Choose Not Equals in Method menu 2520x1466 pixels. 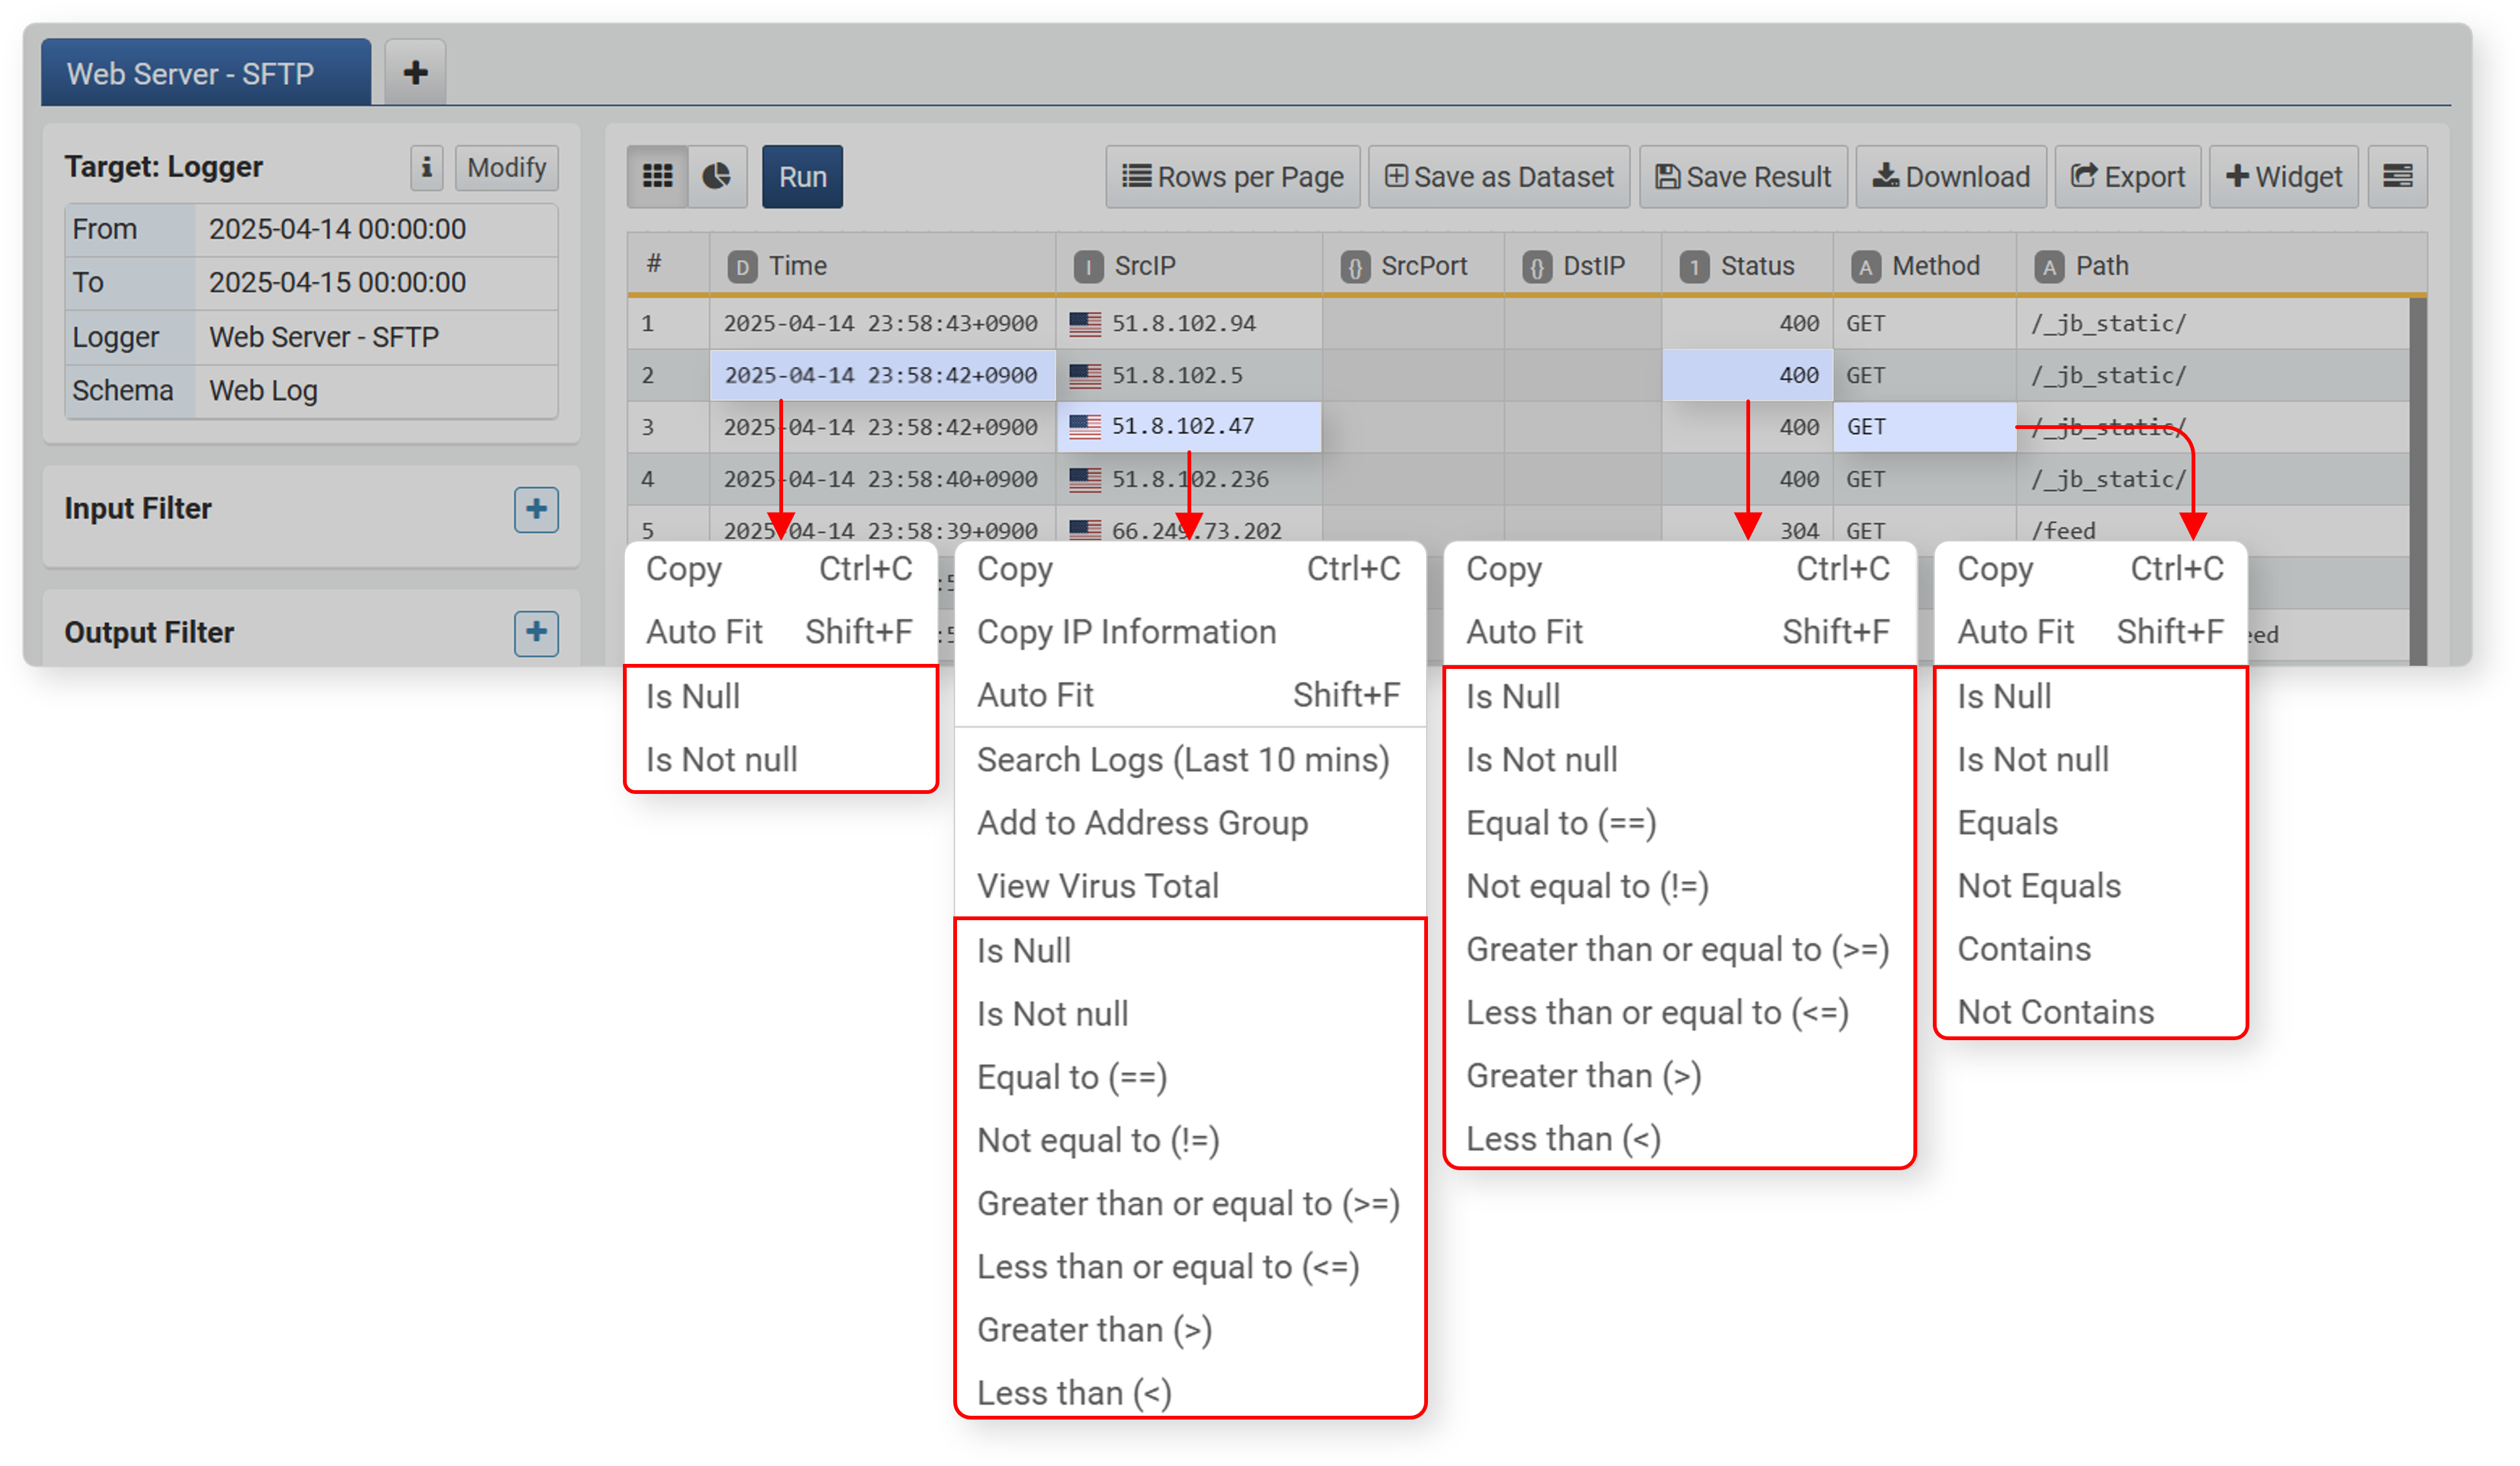point(2090,886)
